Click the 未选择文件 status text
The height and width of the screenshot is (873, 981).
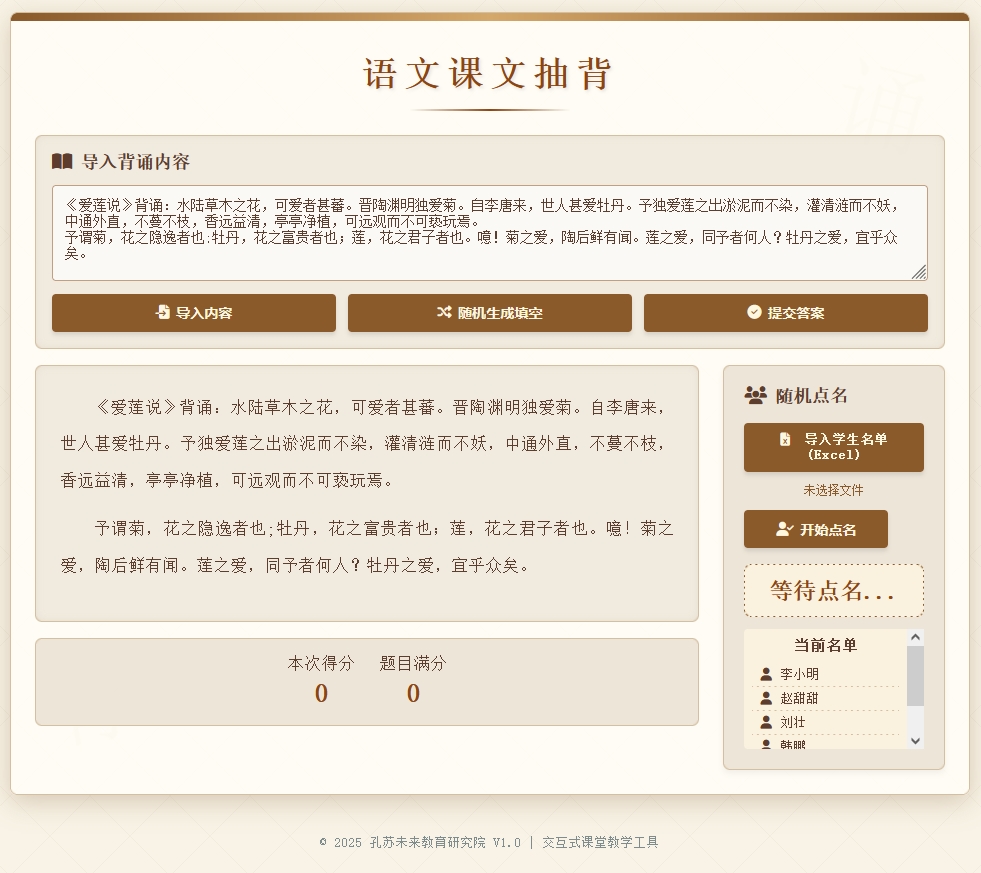pyautogui.click(x=833, y=490)
